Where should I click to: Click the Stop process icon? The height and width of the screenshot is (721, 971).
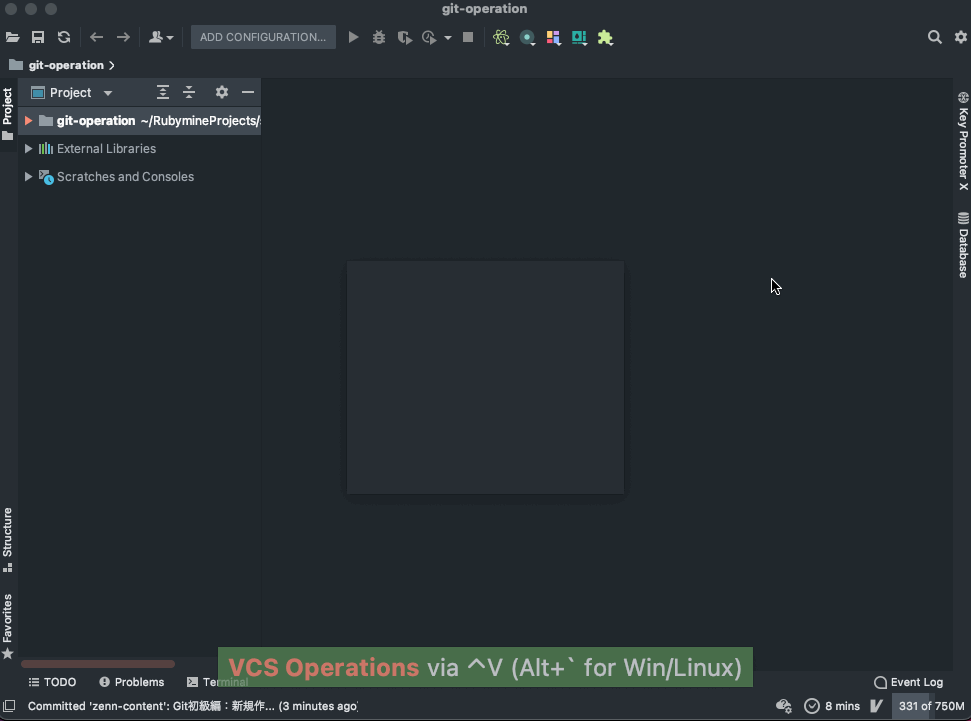point(466,37)
